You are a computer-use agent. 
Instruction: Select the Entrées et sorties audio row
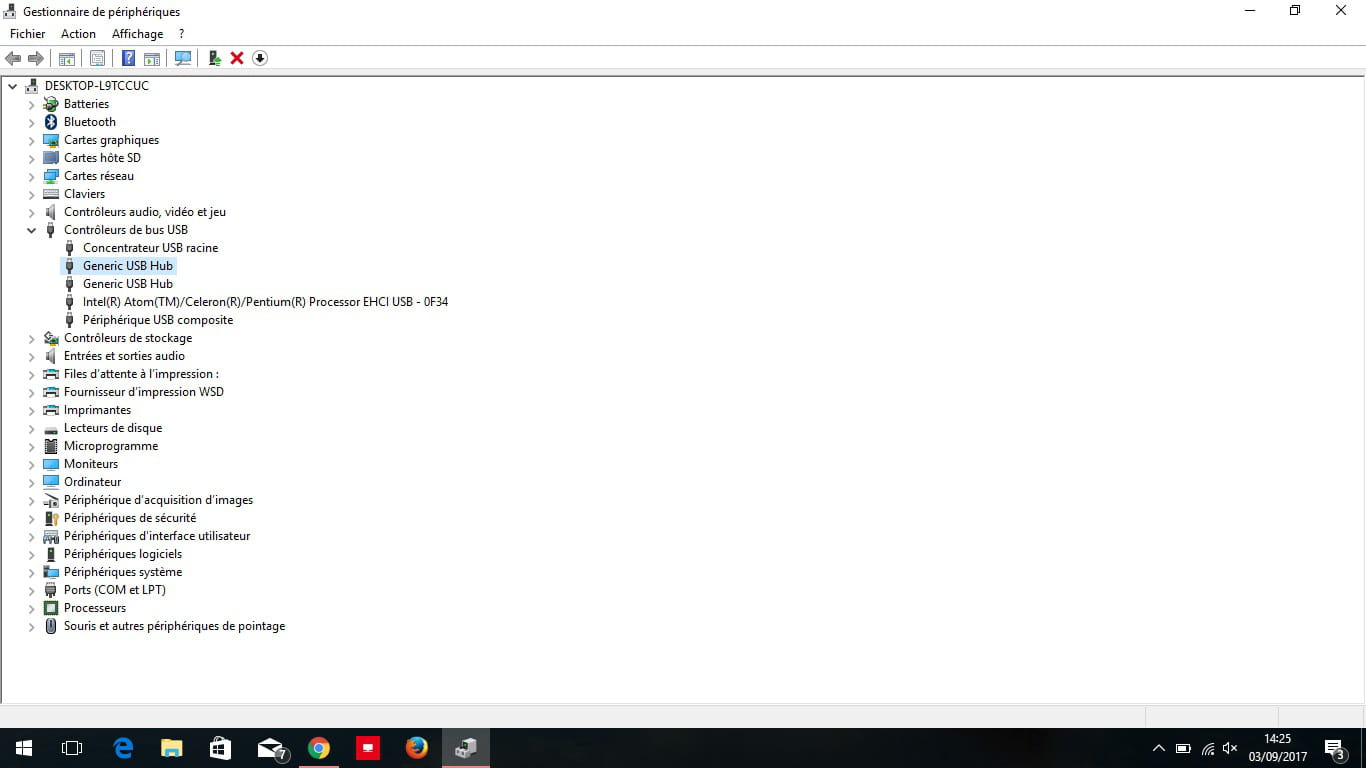(x=124, y=356)
